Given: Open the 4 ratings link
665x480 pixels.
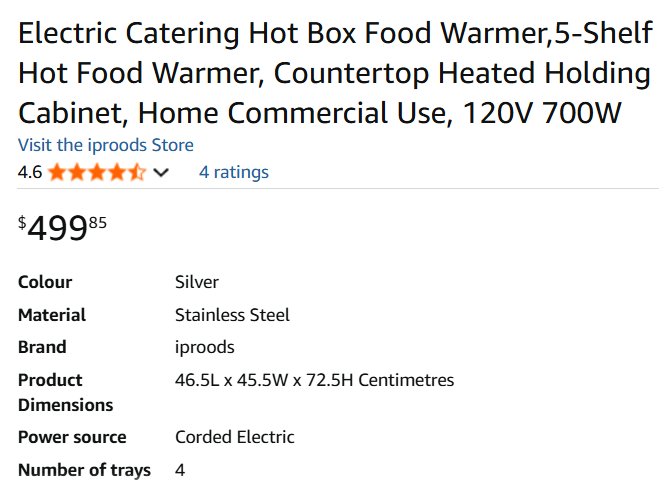Looking at the screenshot, I should [x=234, y=172].
